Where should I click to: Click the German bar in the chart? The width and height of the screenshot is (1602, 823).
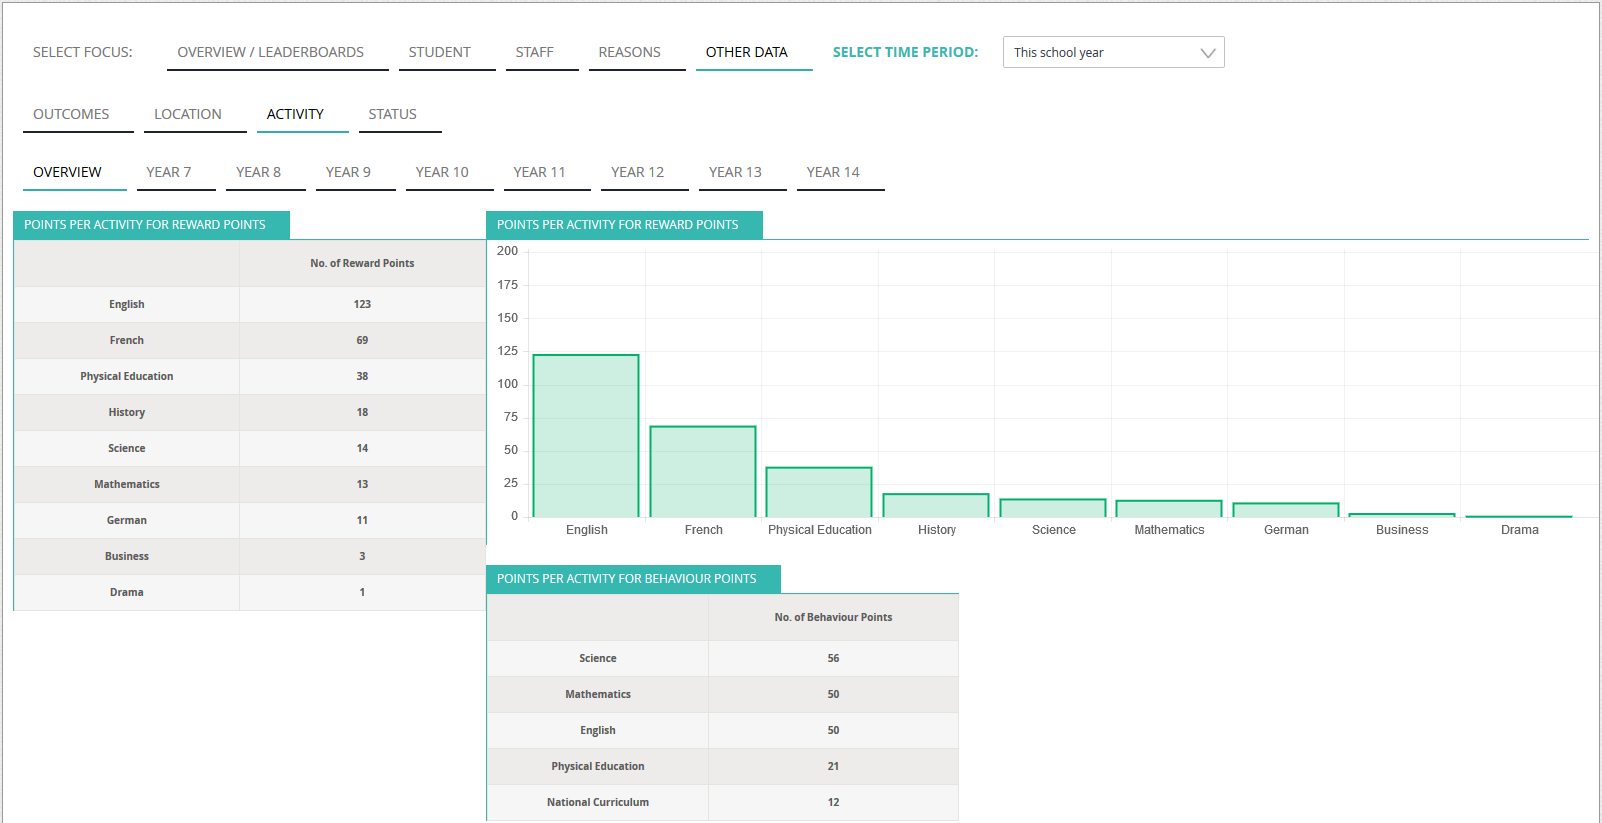[1286, 510]
